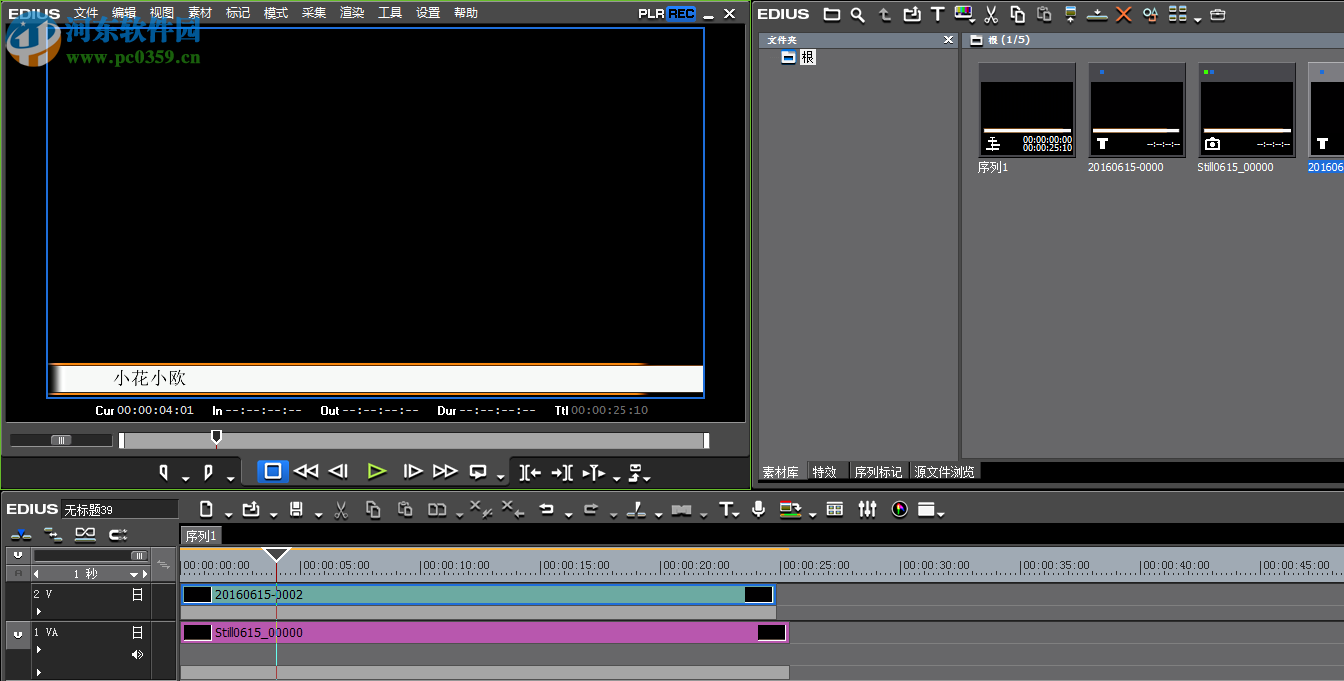
Task: Toggle video mute on track 2 V
Action: pos(137,594)
